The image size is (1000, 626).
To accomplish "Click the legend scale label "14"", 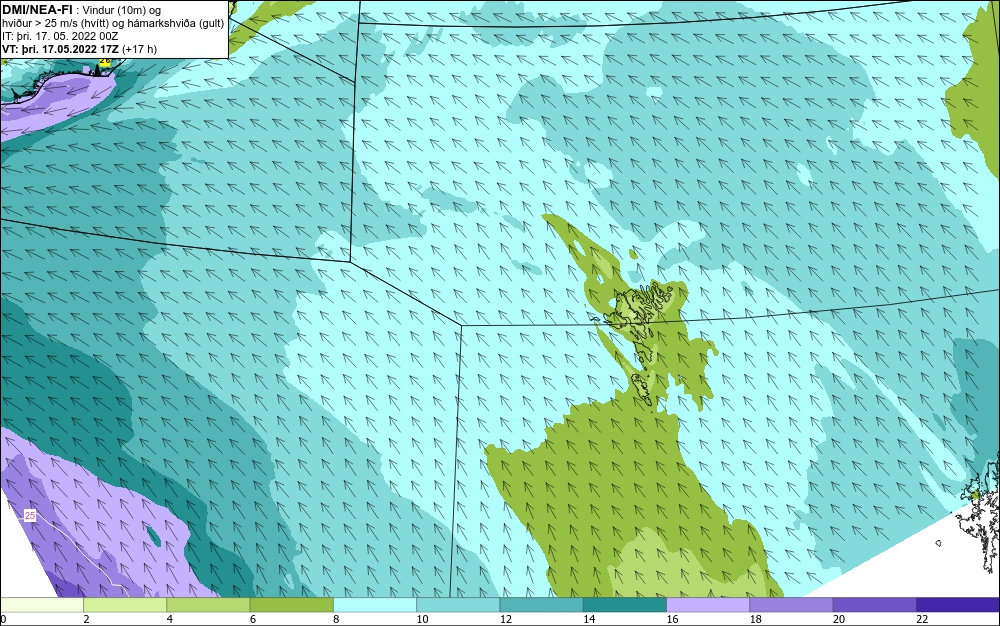I will tap(589, 619).
